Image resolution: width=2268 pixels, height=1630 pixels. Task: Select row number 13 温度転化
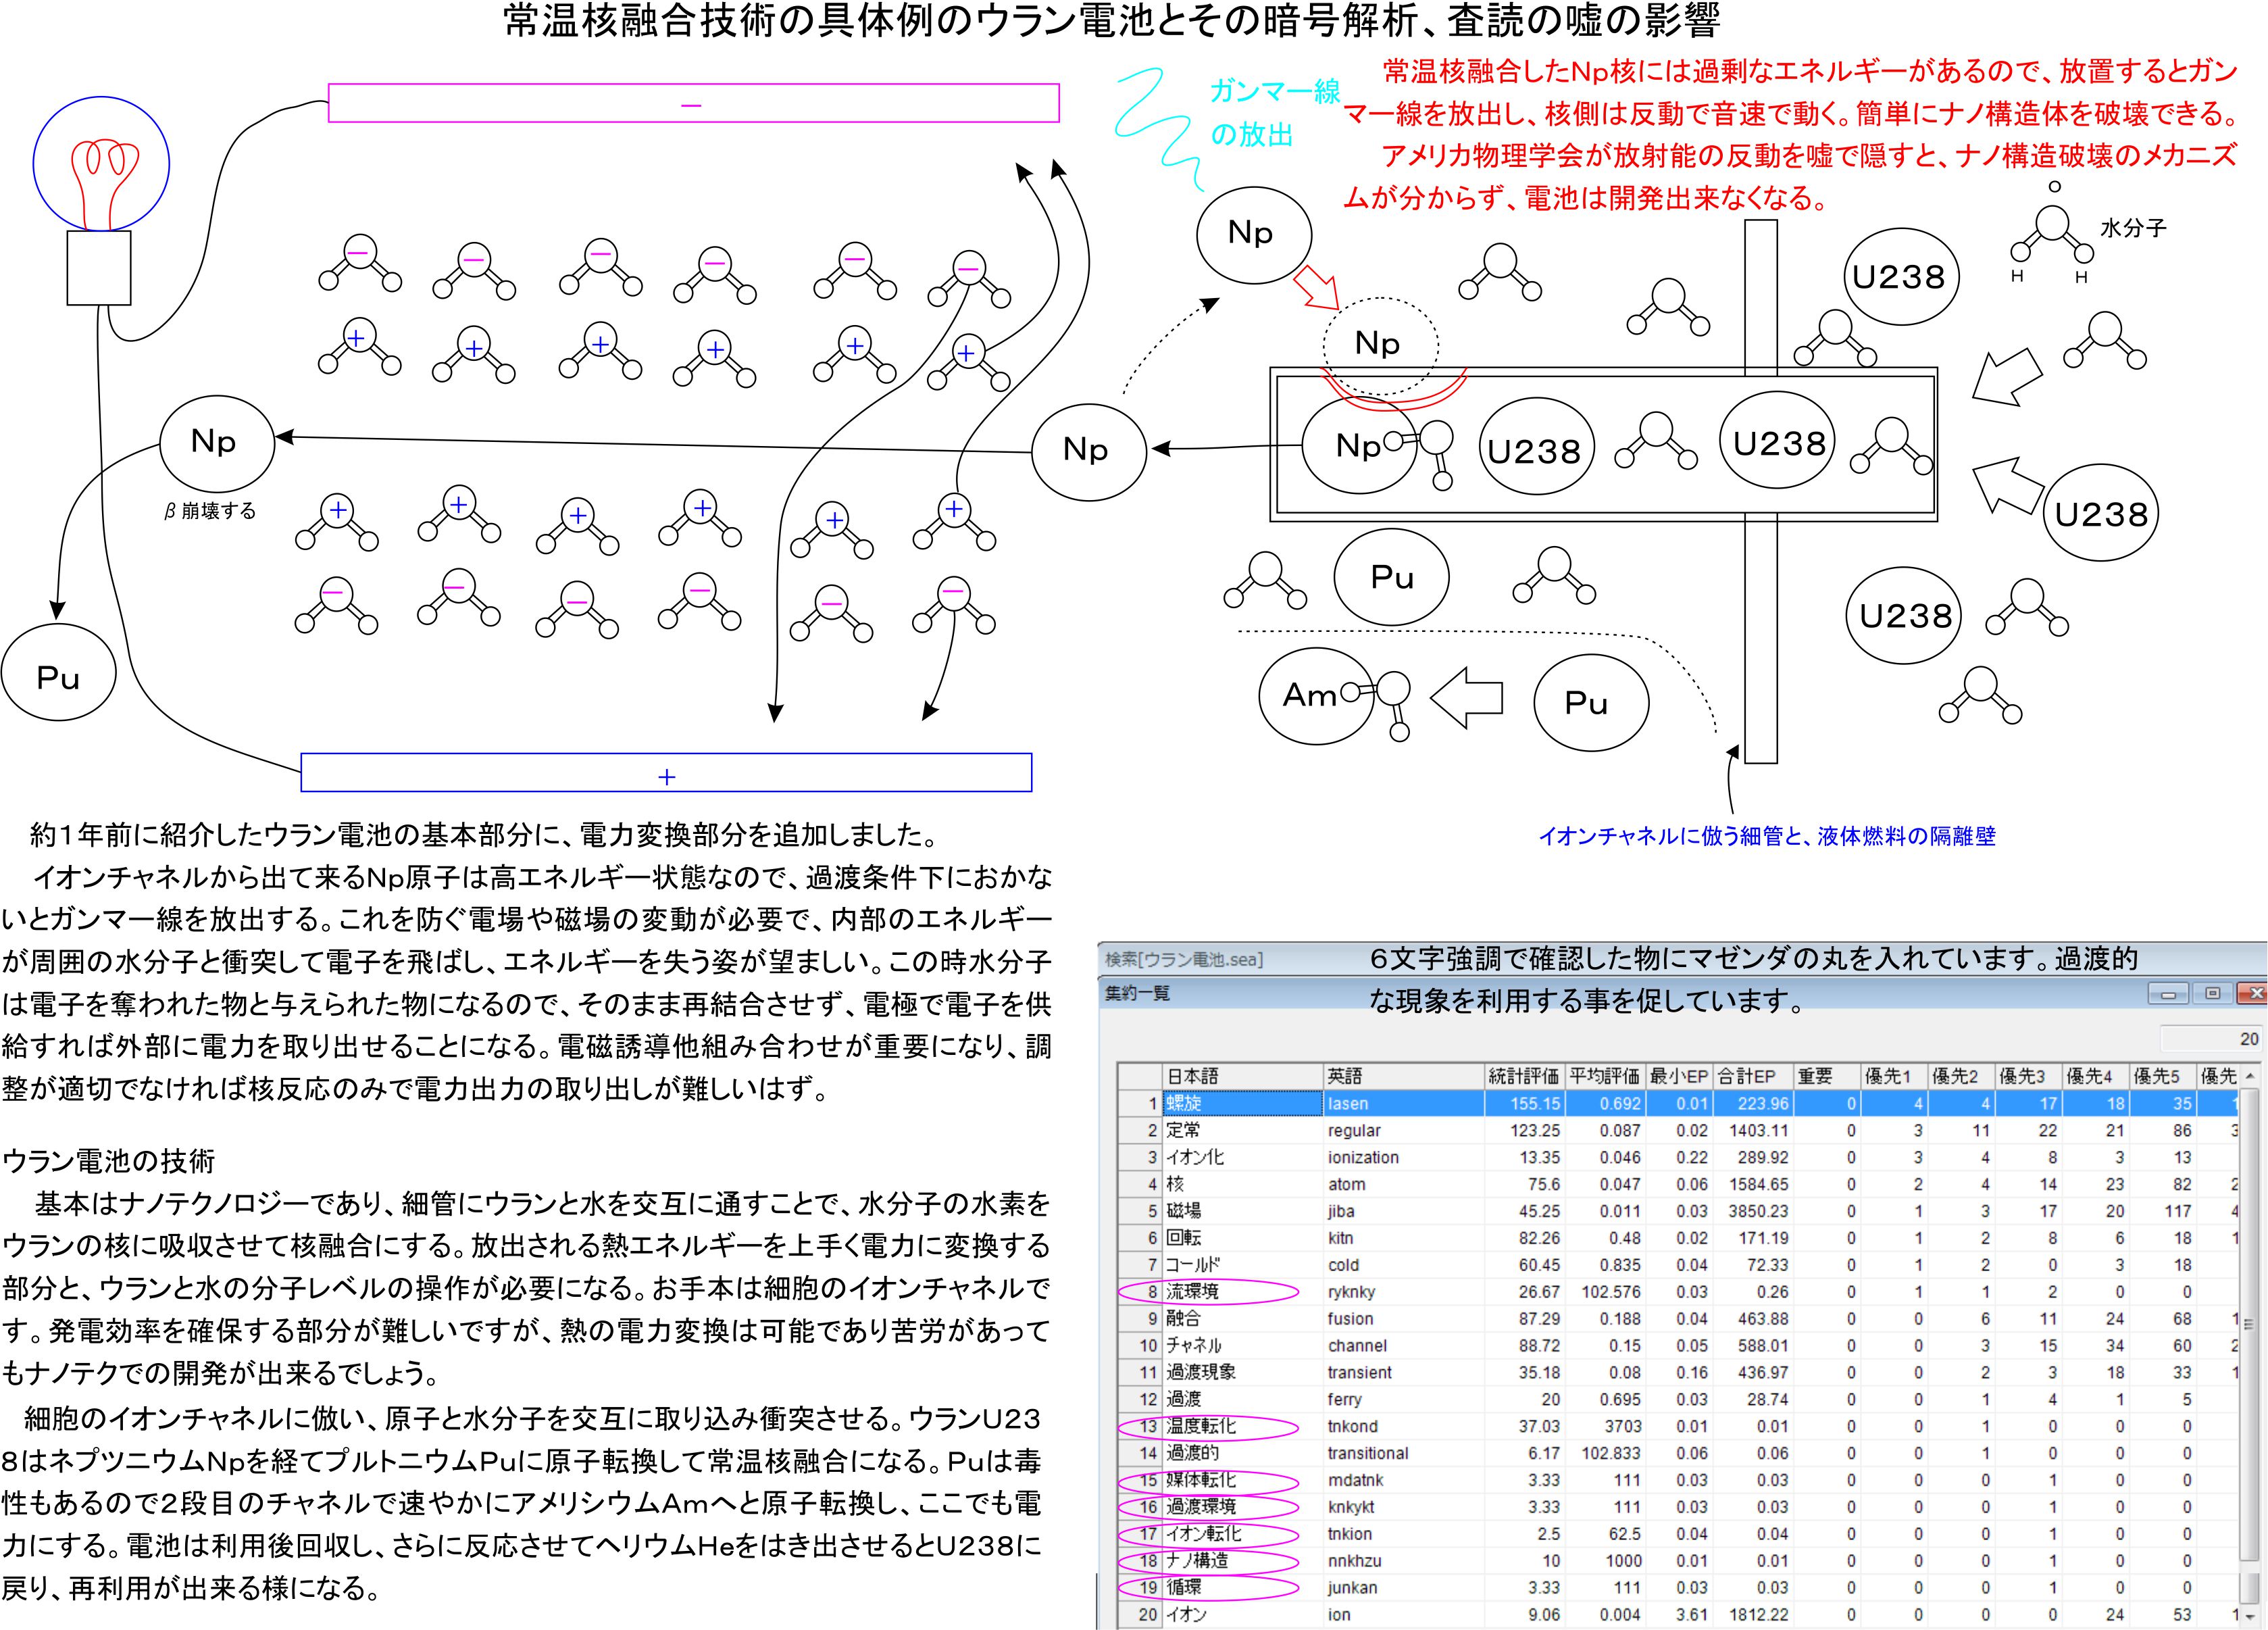tap(1147, 1427)
